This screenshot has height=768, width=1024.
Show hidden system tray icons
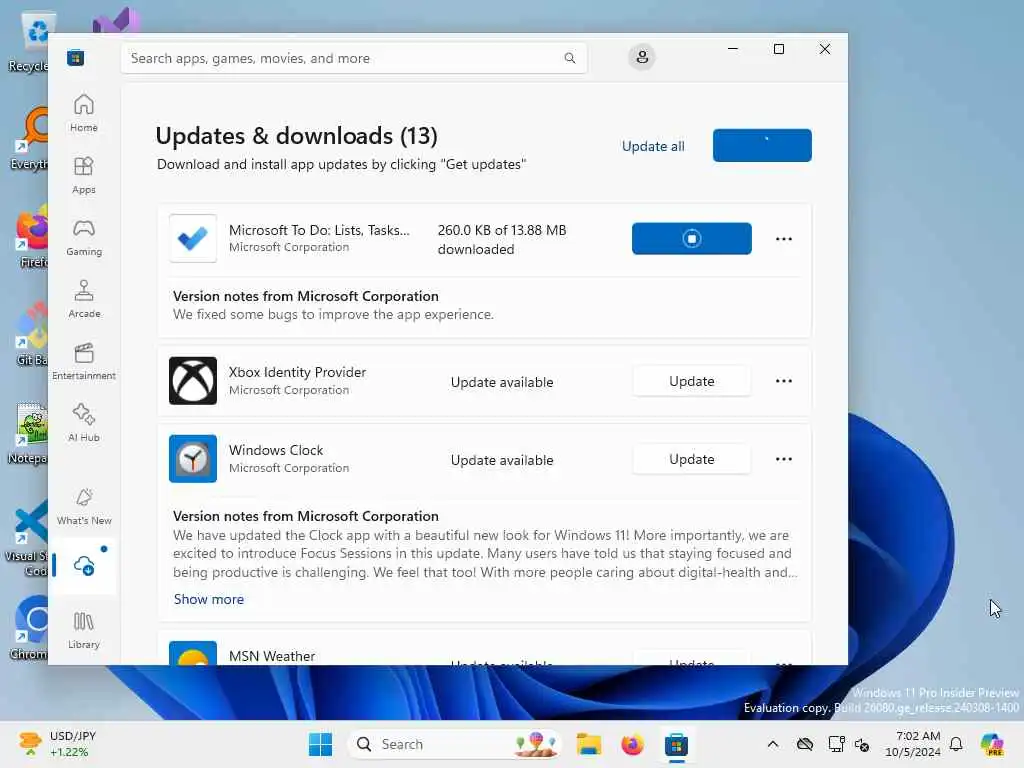point(773,744)
